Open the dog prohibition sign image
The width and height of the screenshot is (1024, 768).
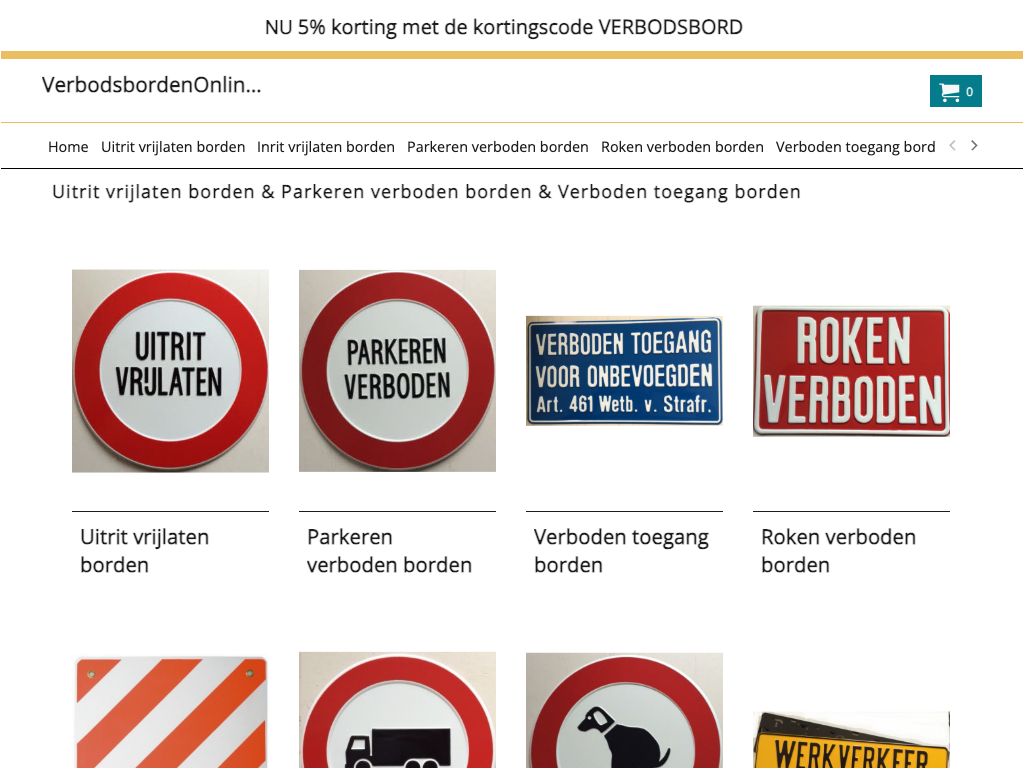[x=624, y=710]
